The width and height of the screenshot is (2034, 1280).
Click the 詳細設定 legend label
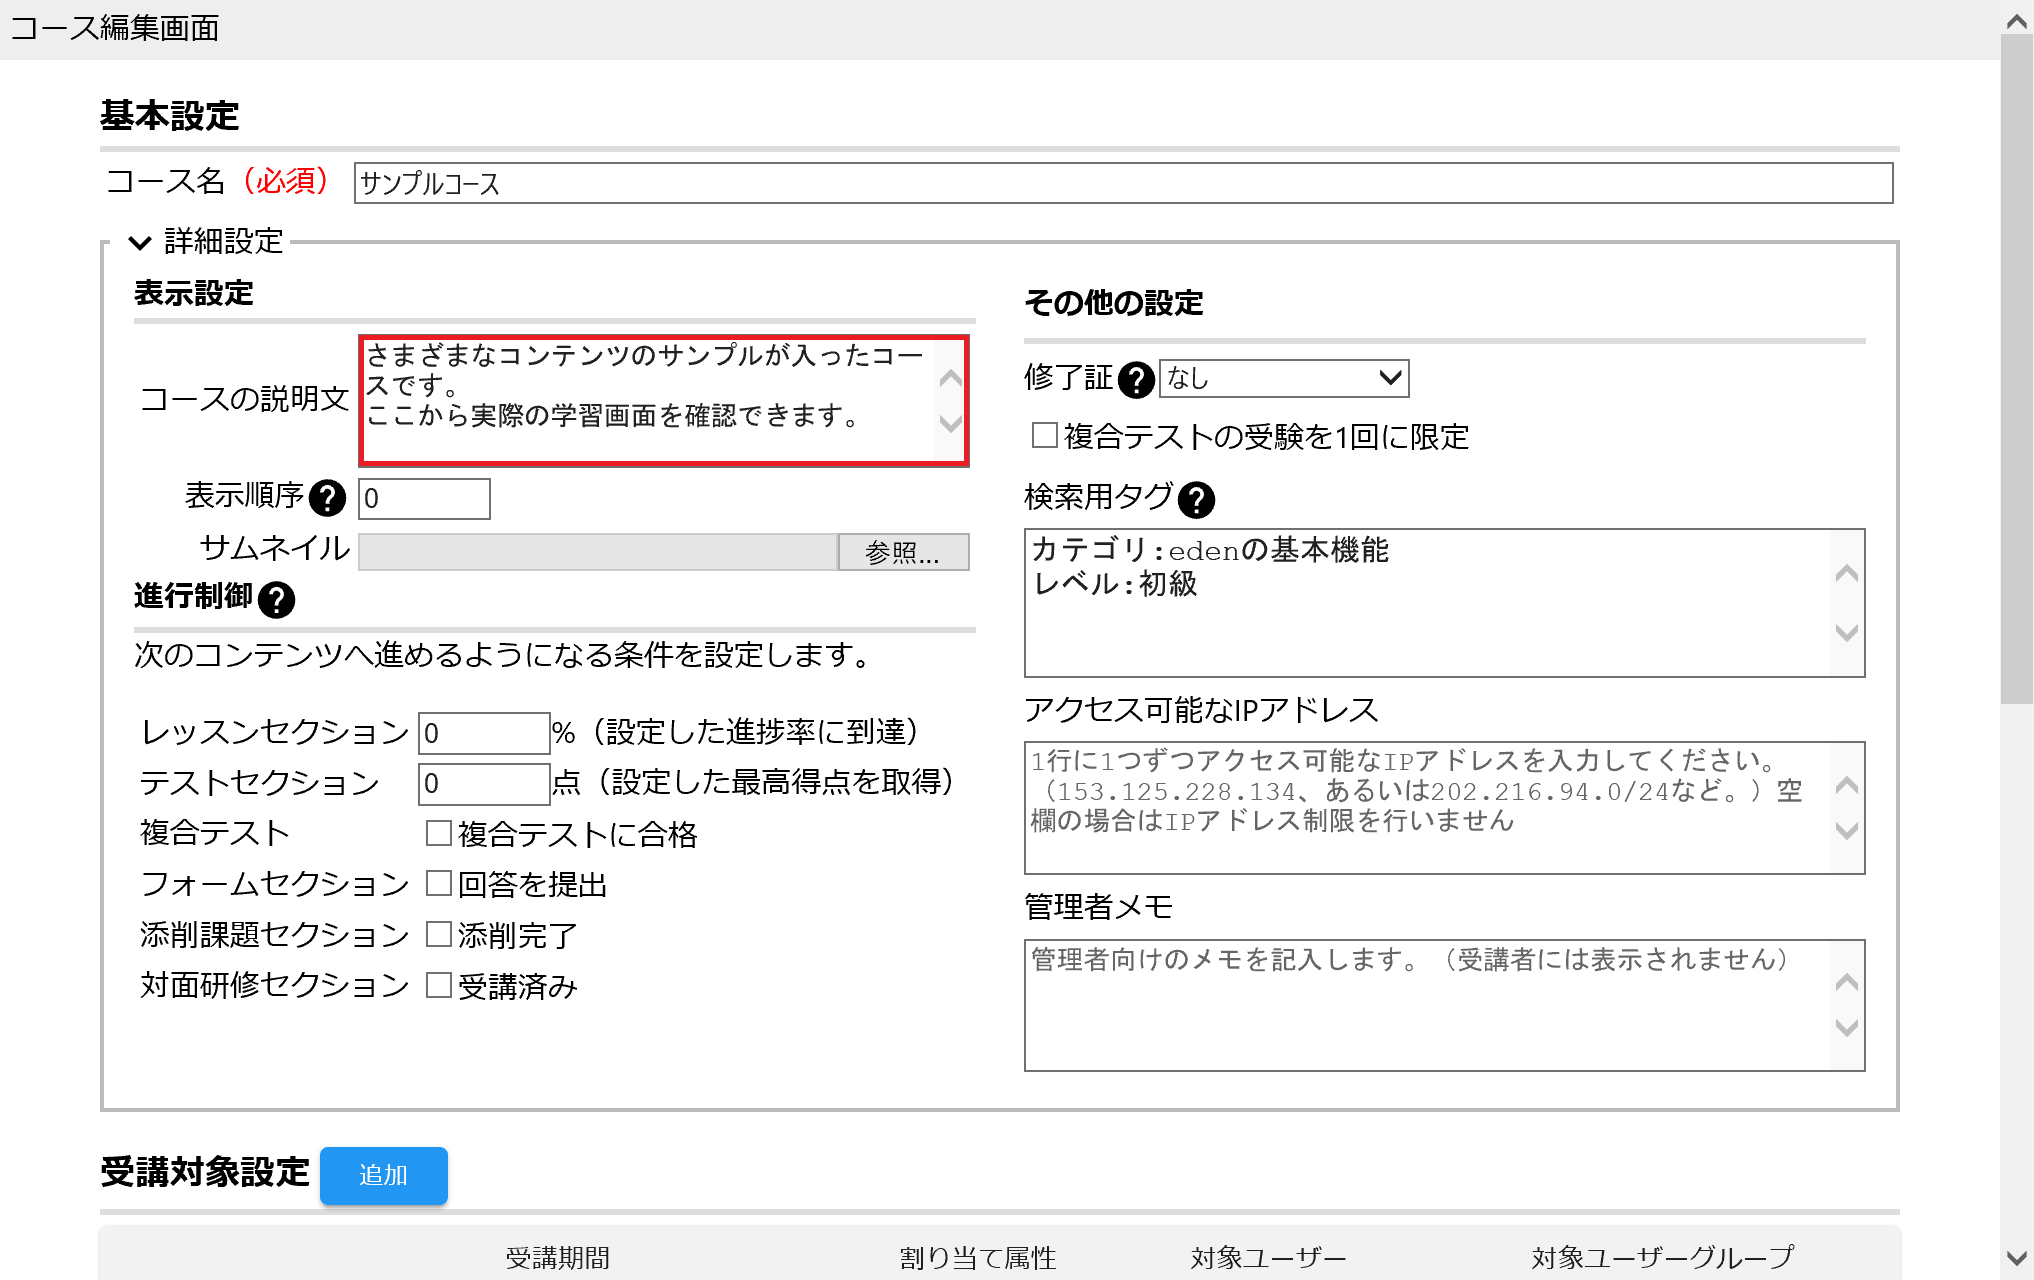[224, 241]
